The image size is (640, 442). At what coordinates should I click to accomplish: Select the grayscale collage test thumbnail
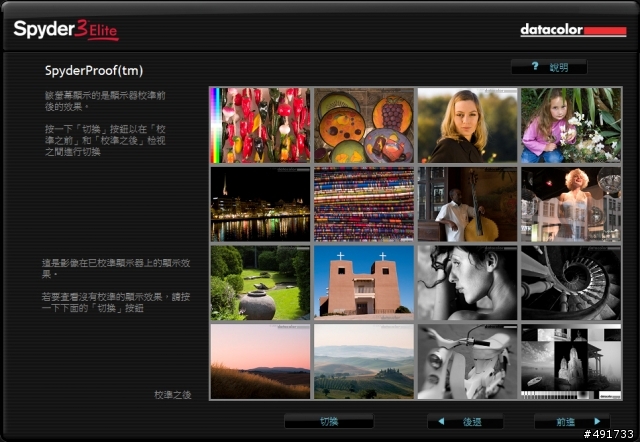[571, 362]
